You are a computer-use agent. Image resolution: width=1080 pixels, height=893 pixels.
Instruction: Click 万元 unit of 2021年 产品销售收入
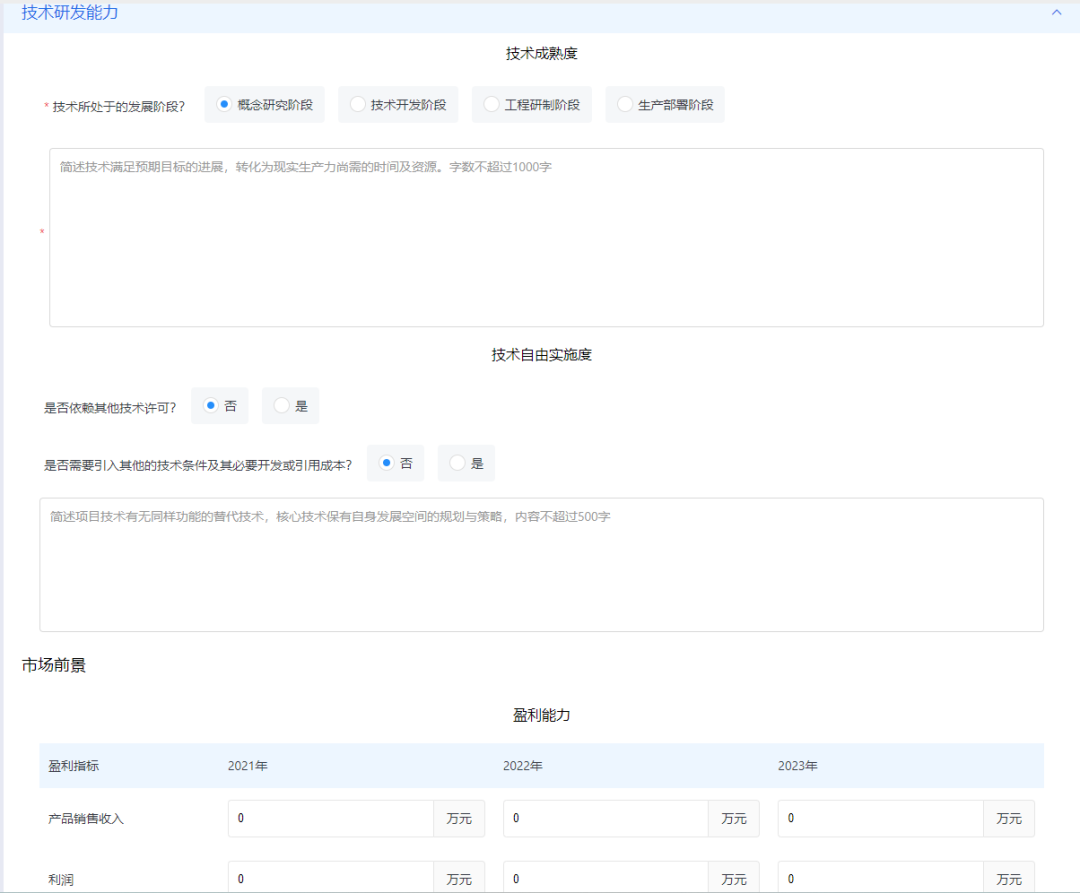[x=459, y=819]
